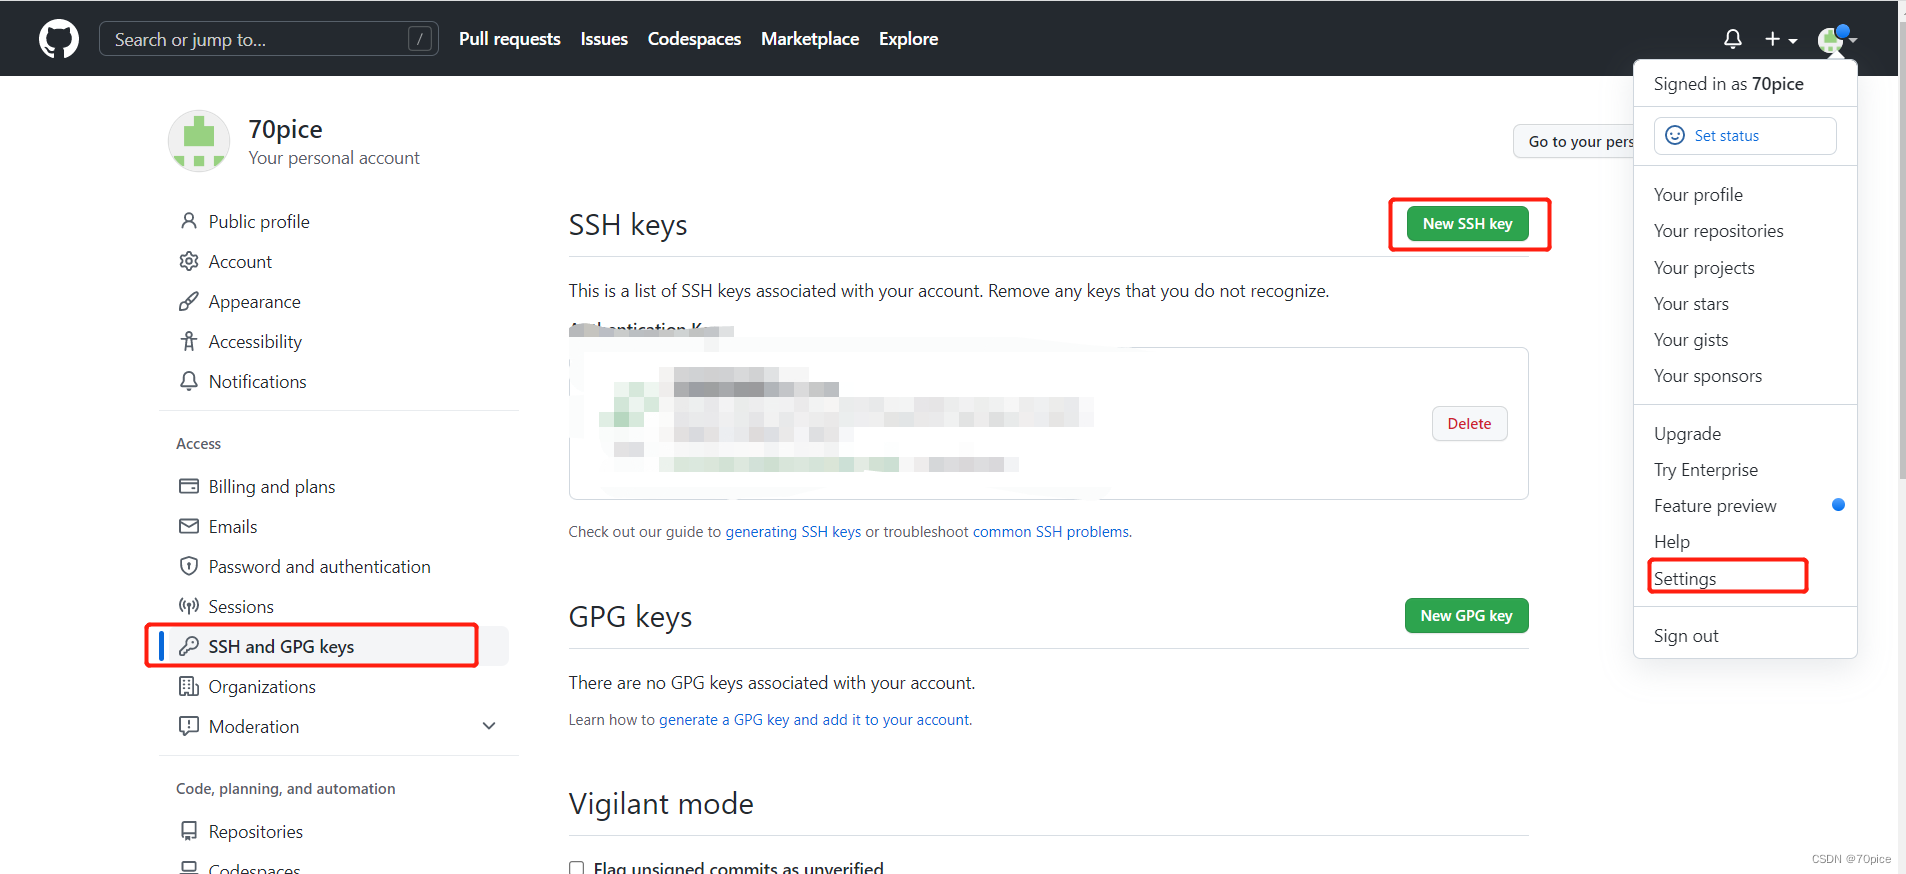The height and width of the screenshot is (874, 1906).
Task: Click the Password shield lock icon
Action: (x=188, y=566)
